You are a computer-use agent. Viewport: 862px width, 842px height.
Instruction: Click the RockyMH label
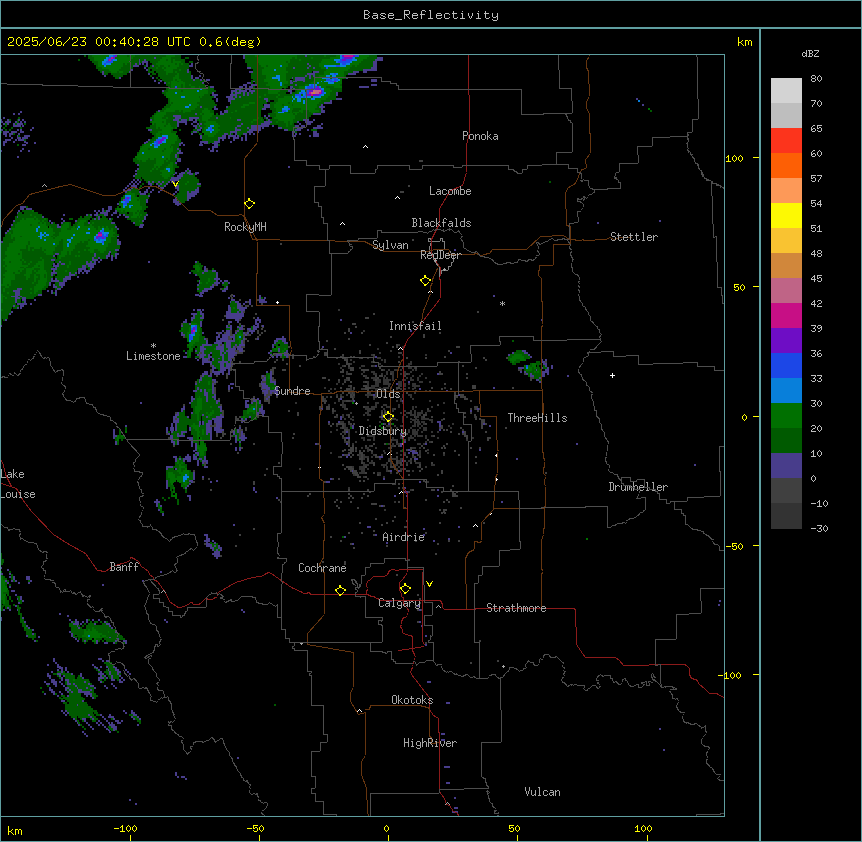245,227
